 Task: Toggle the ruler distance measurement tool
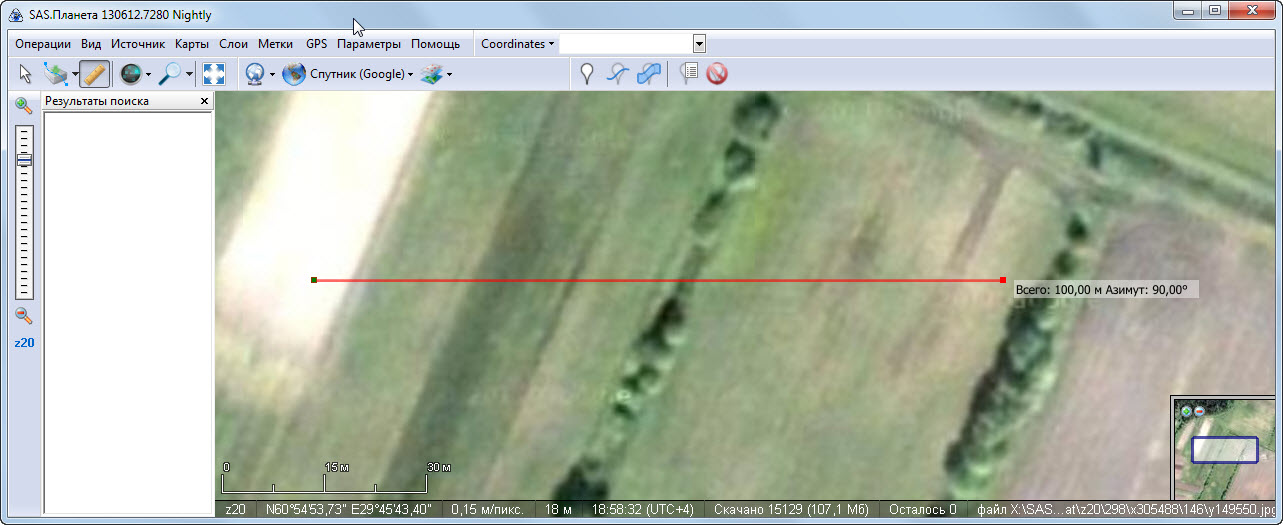pos(94,74)
